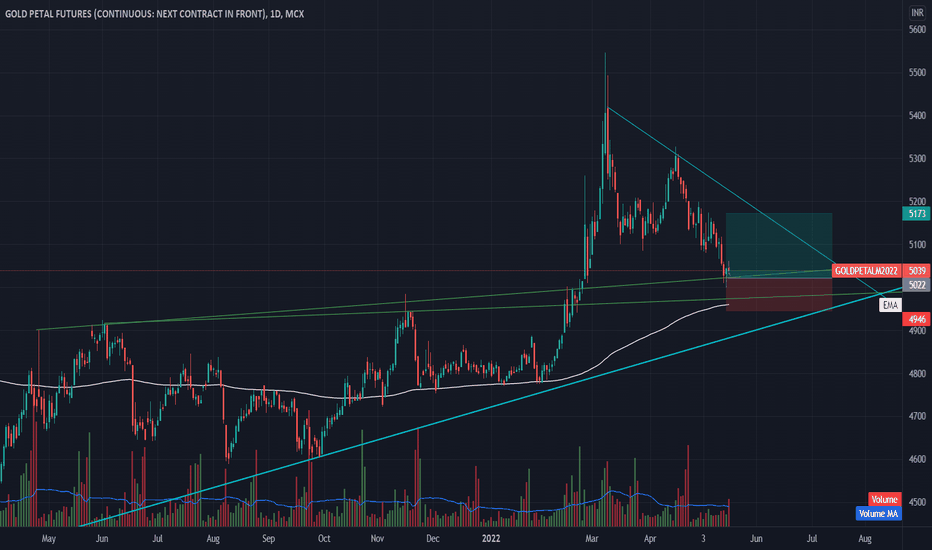Click the Sep label on time axis
The image size is (932, 550).
(269, 539)
